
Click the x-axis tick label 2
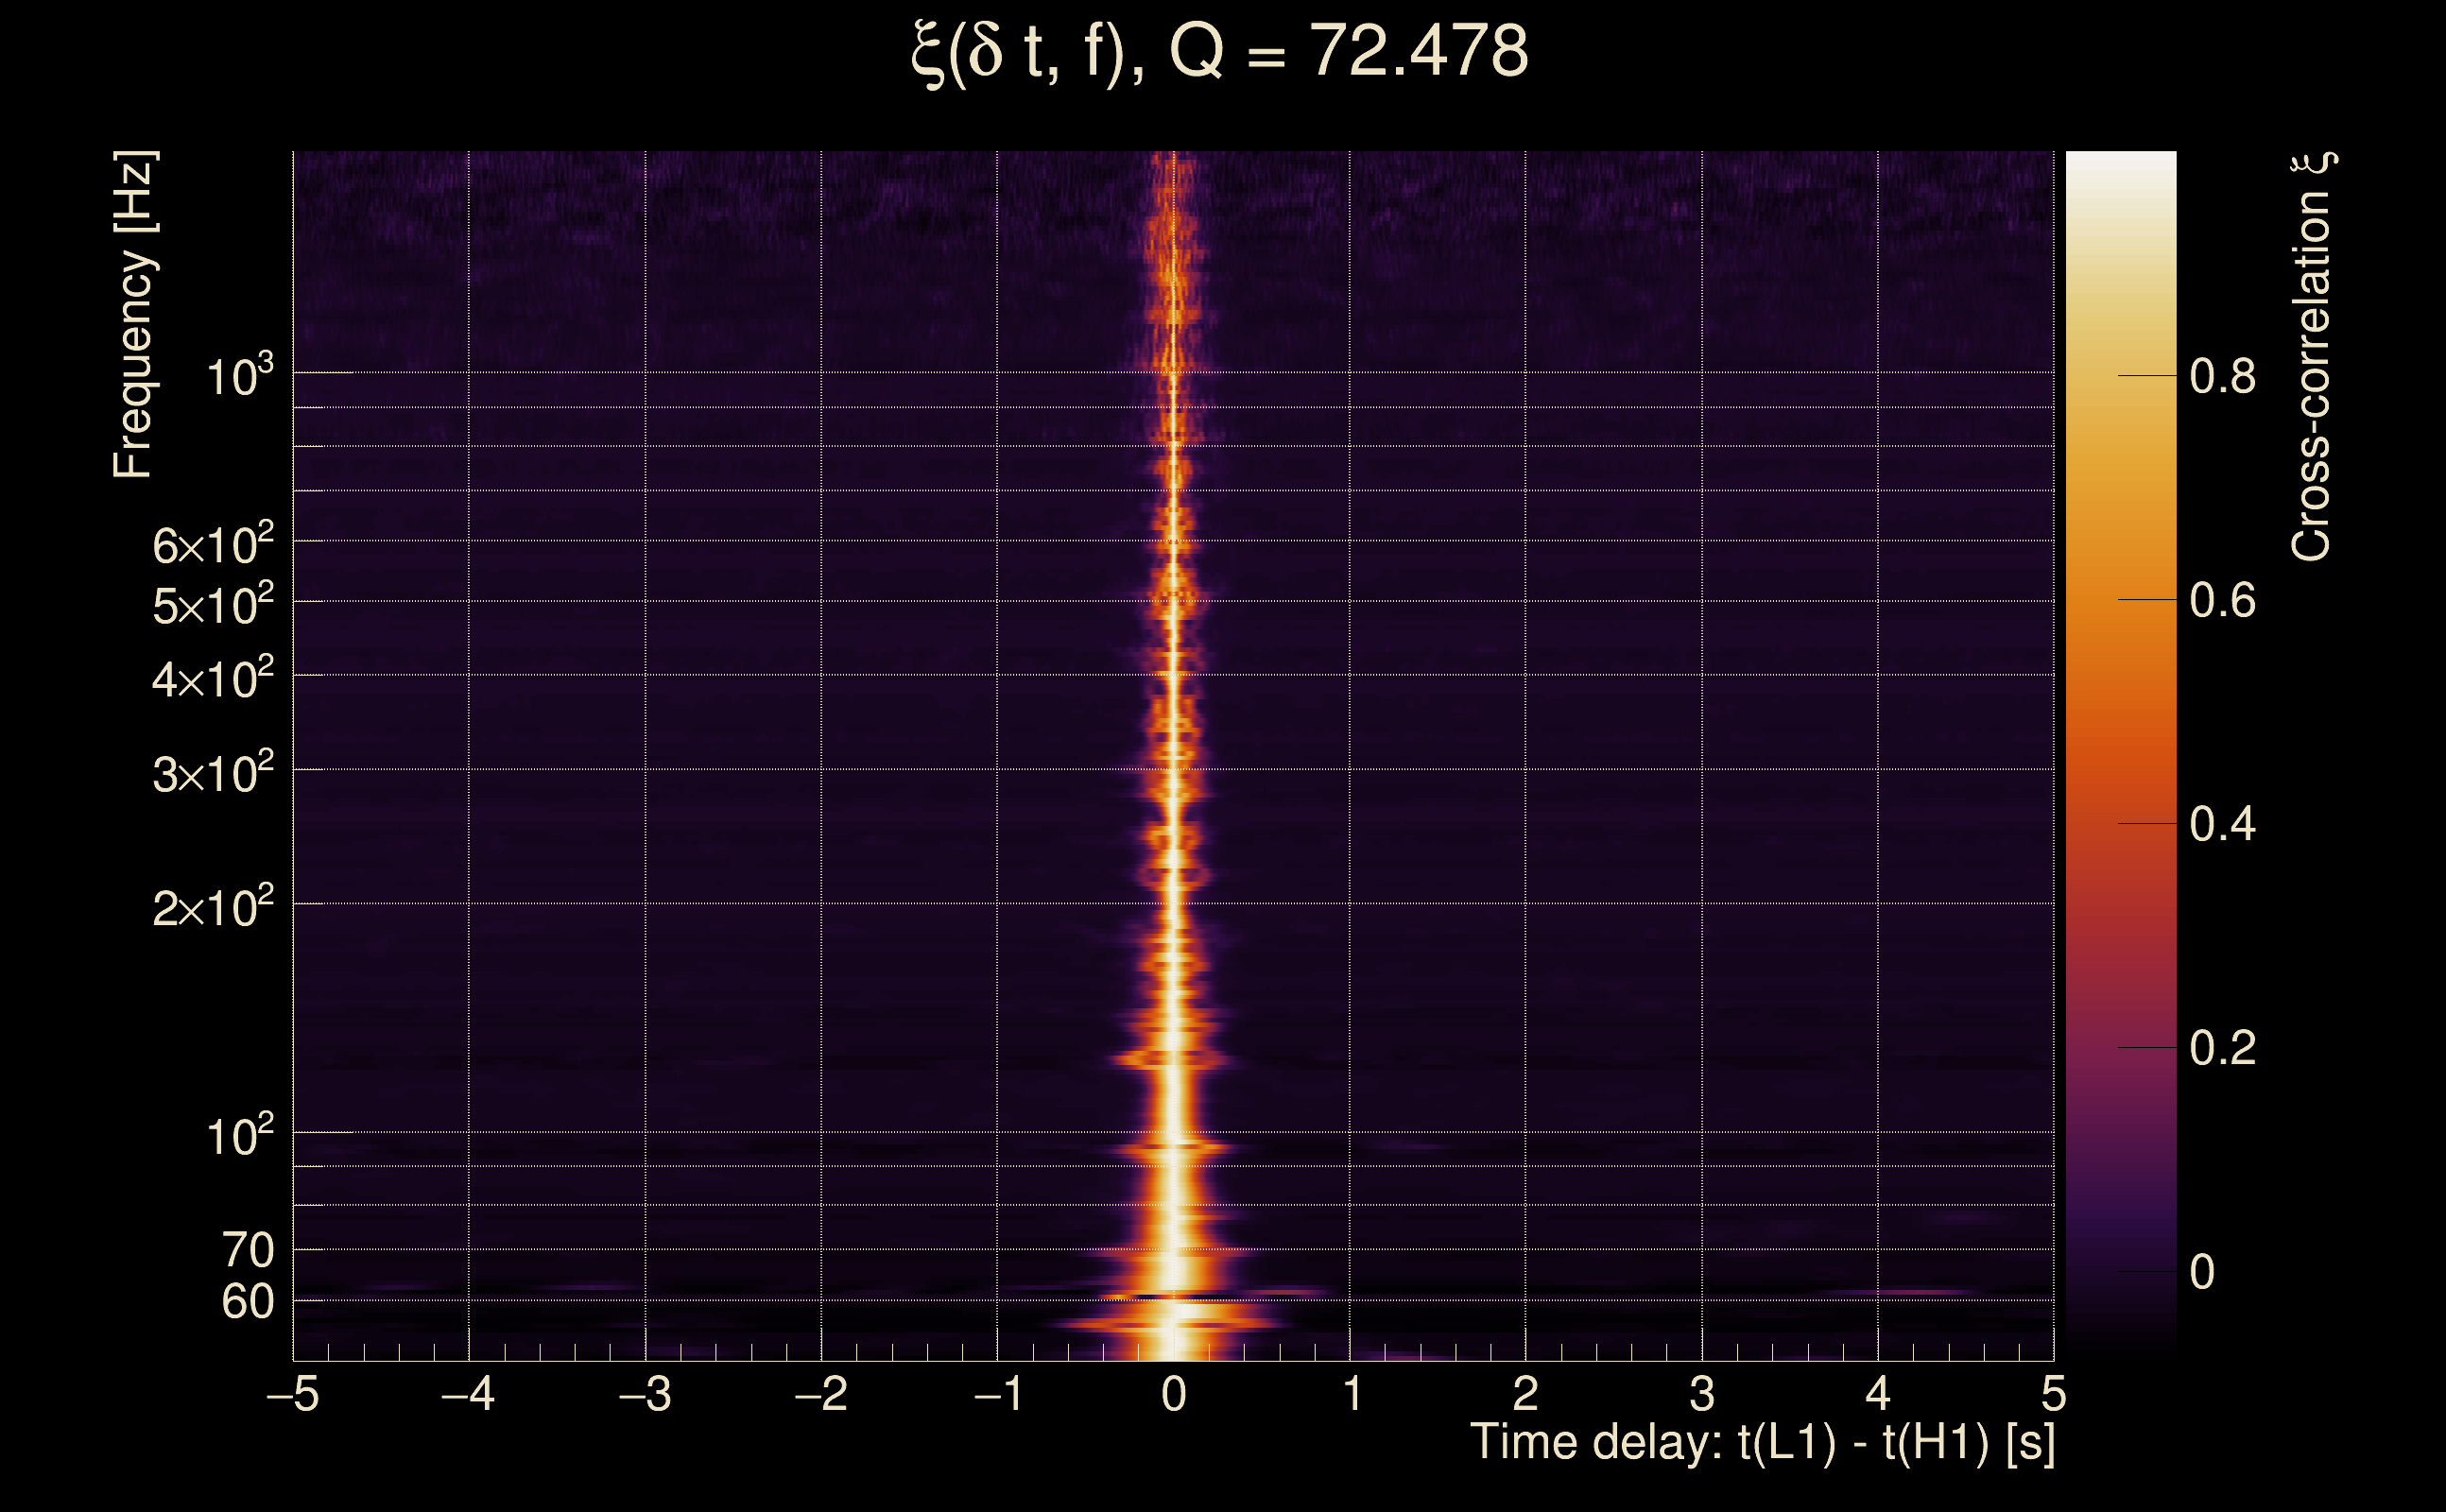coord(1525,1394)
